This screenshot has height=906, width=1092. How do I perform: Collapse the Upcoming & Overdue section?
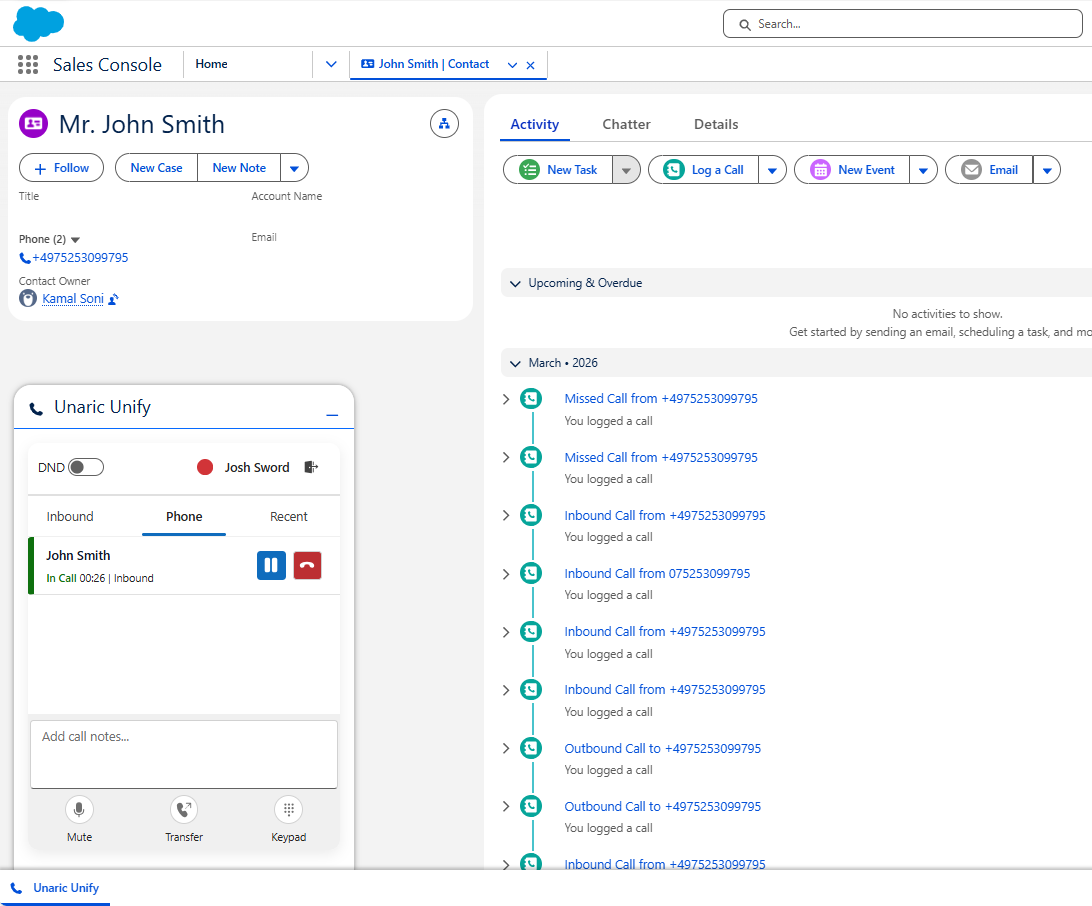515,283
